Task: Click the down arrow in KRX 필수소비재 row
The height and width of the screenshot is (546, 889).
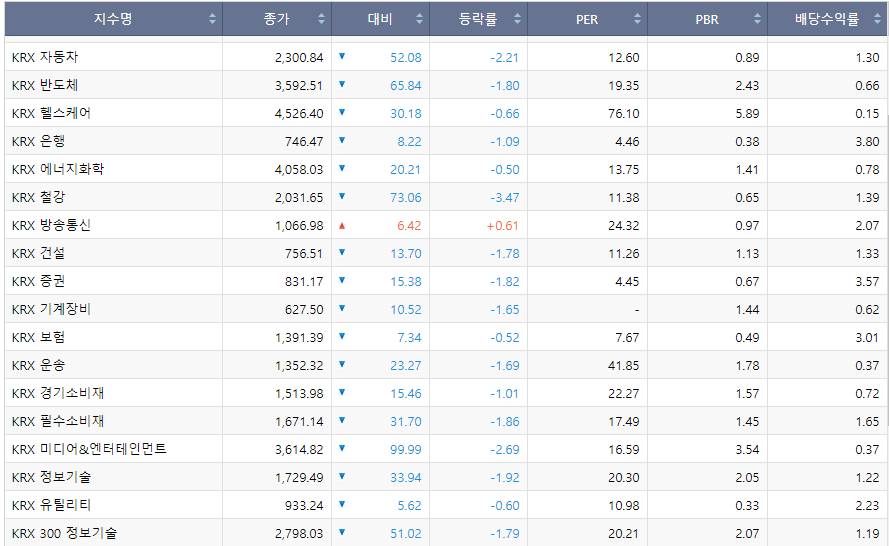Action: pyautogui.click(x=342, y=420)
